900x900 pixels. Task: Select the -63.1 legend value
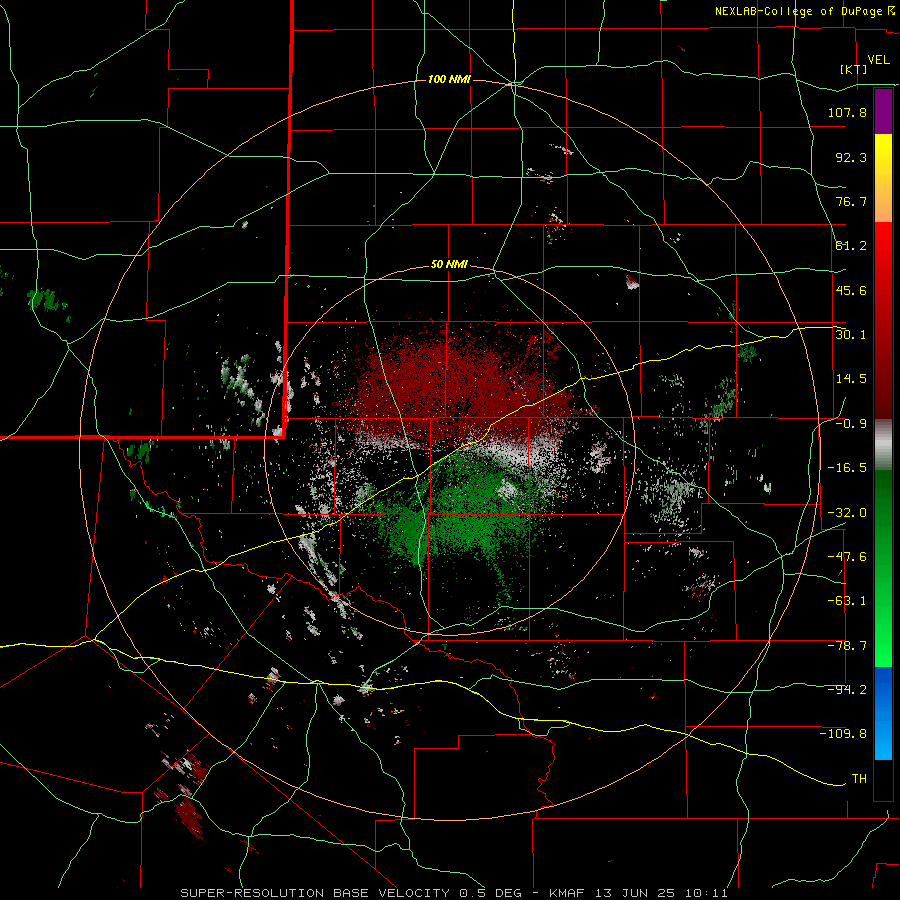pyautogui.click(x=847, y=601)
